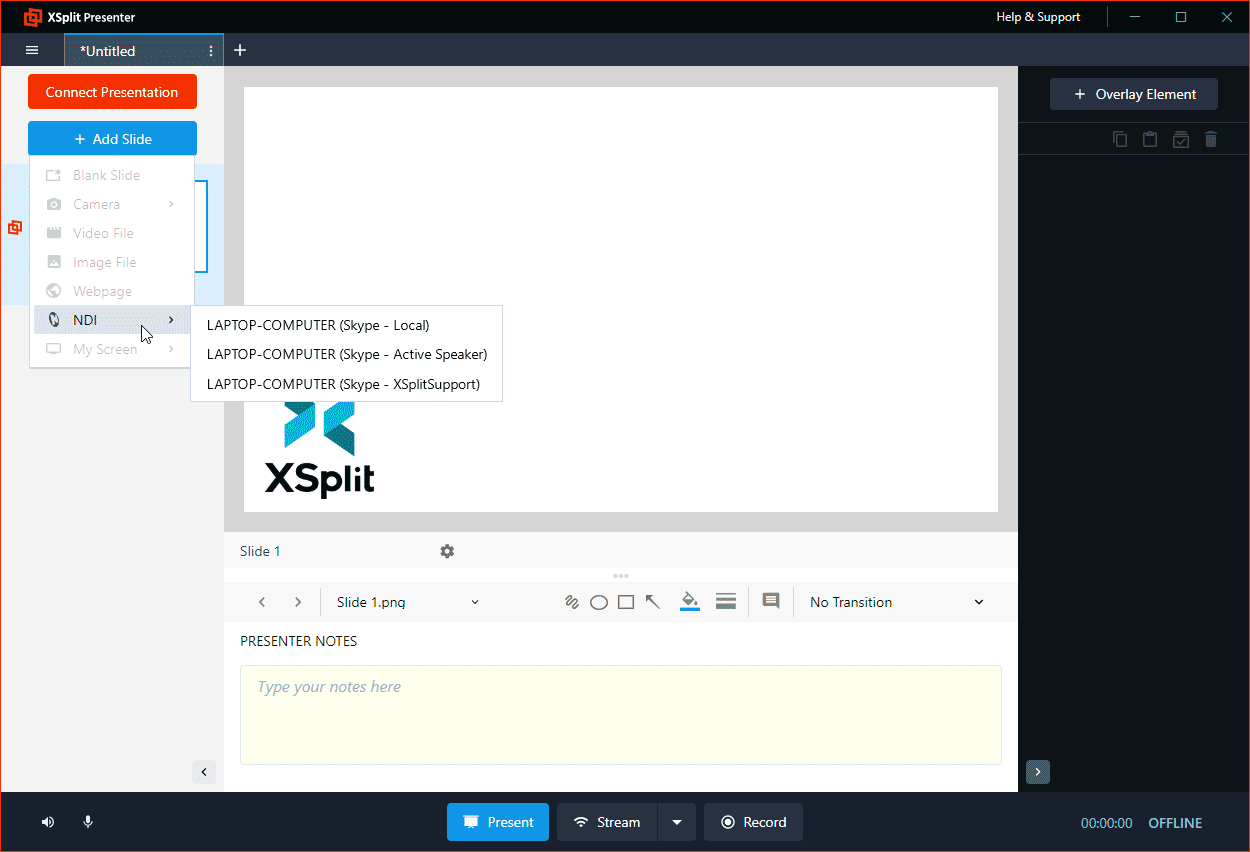Click the 00:00:00 timer

pos(1107,823)
